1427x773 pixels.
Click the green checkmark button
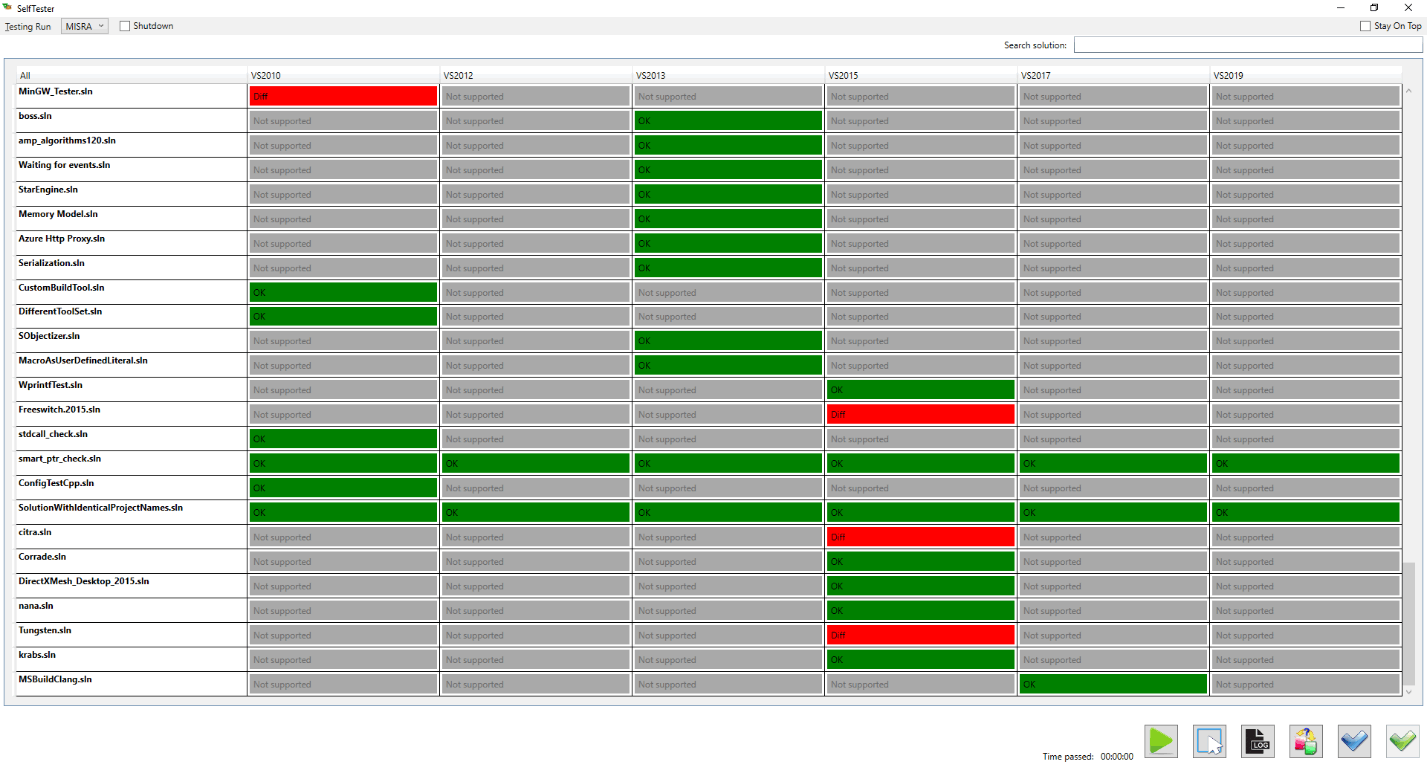coord(1402,741)
